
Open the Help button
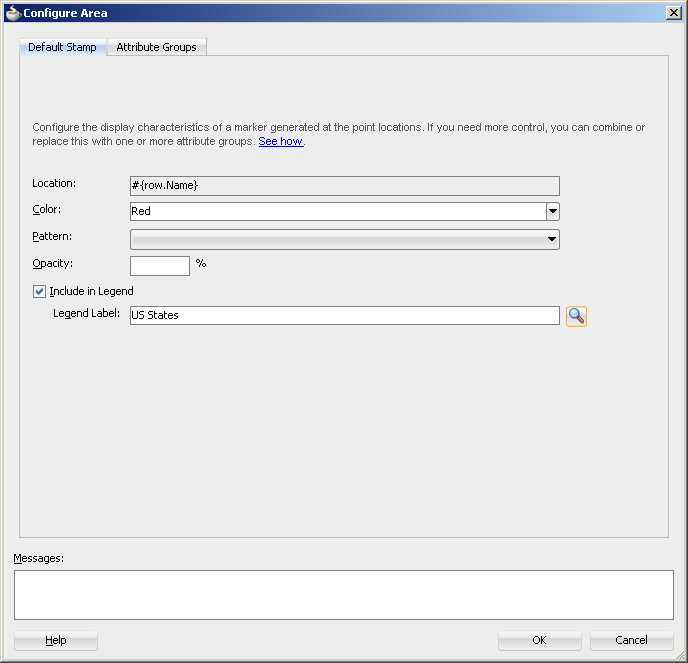(x=56, y=640)
